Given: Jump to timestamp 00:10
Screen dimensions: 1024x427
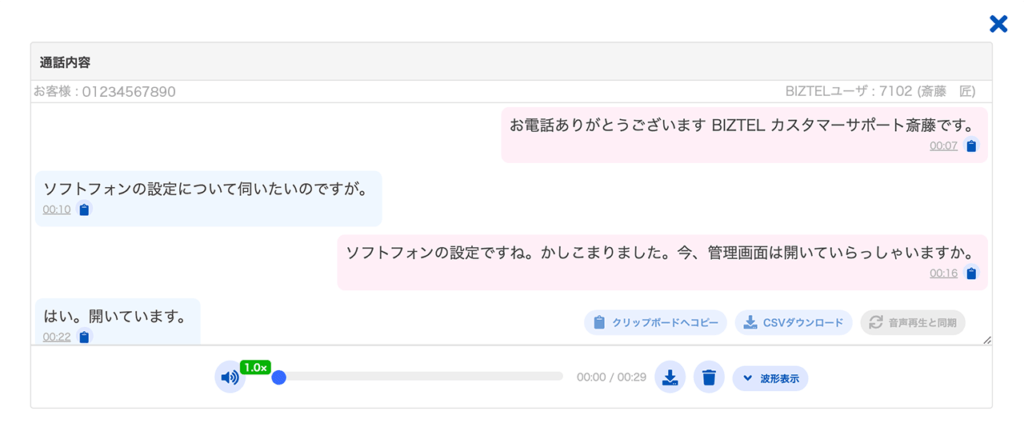Looking at the screenshot, I should 56,210.
